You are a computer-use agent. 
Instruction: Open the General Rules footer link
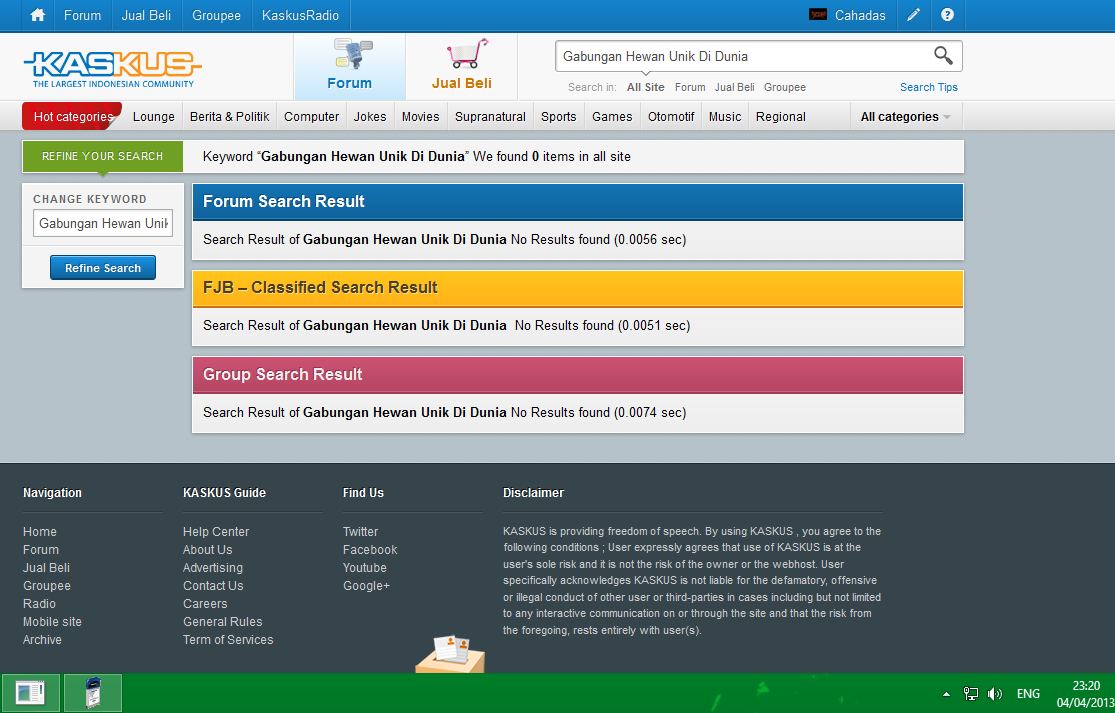(x=223, y=621)
